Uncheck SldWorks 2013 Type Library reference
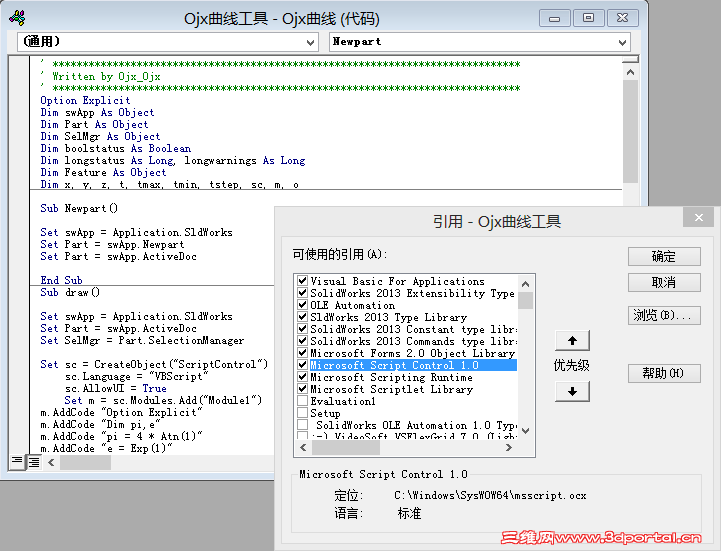Screen dimensions: 721x551 click(303, 316)
